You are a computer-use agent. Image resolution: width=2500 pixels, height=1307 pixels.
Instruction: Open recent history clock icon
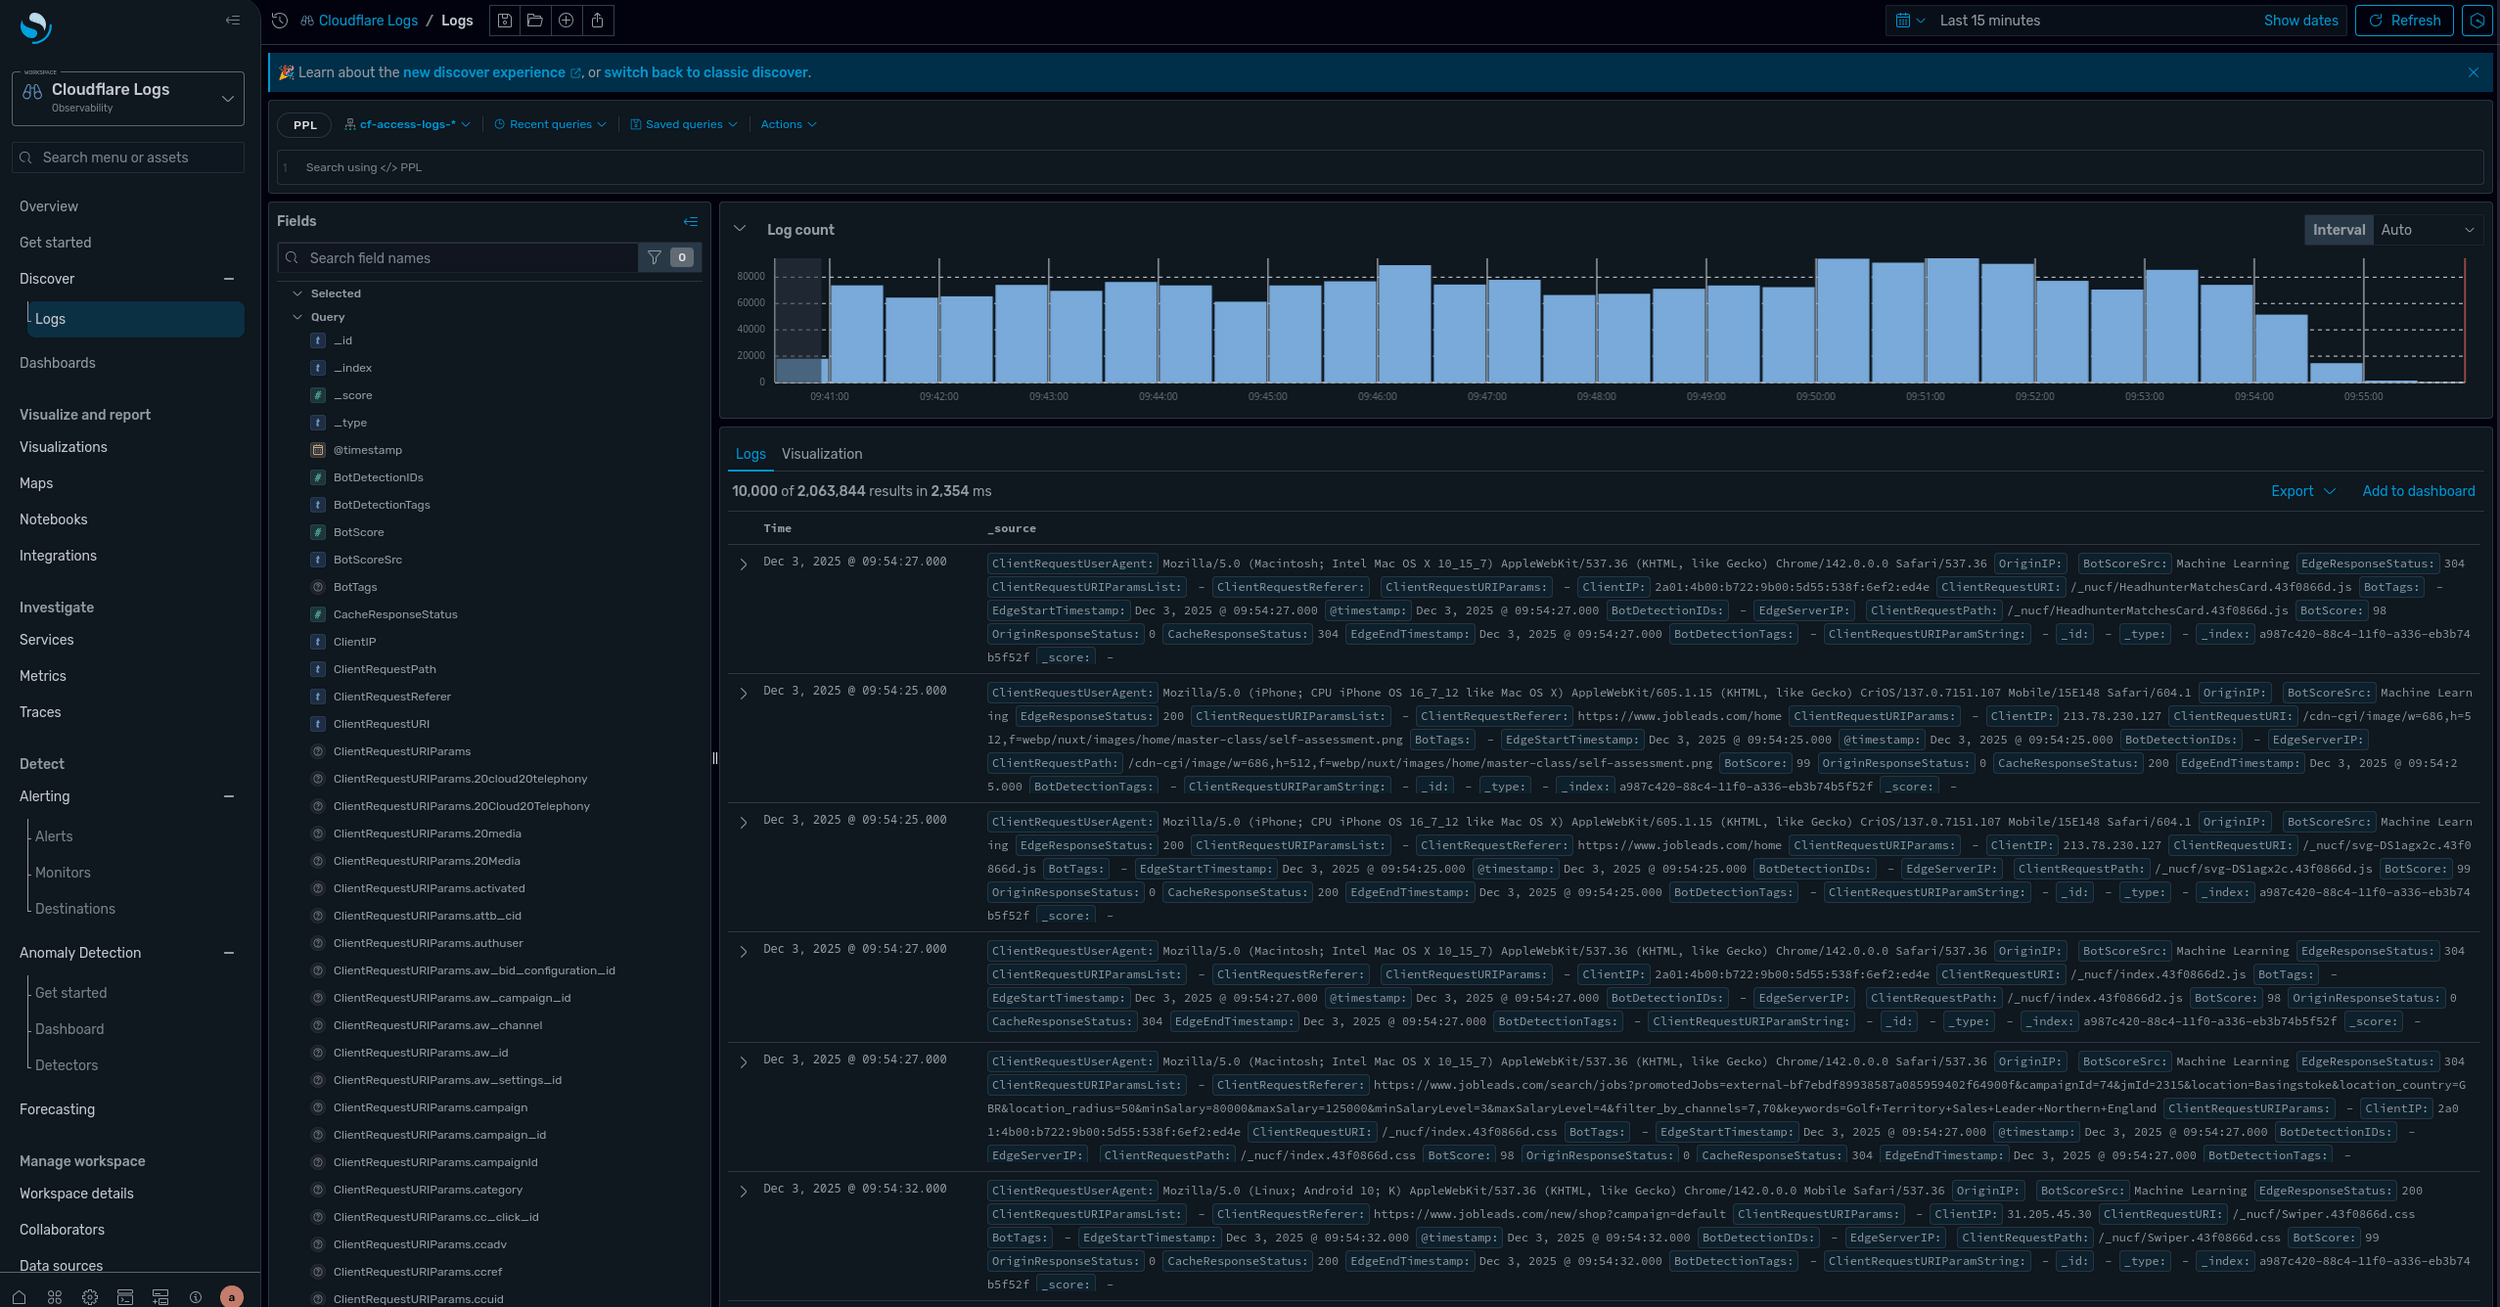[x=280, y=20]
